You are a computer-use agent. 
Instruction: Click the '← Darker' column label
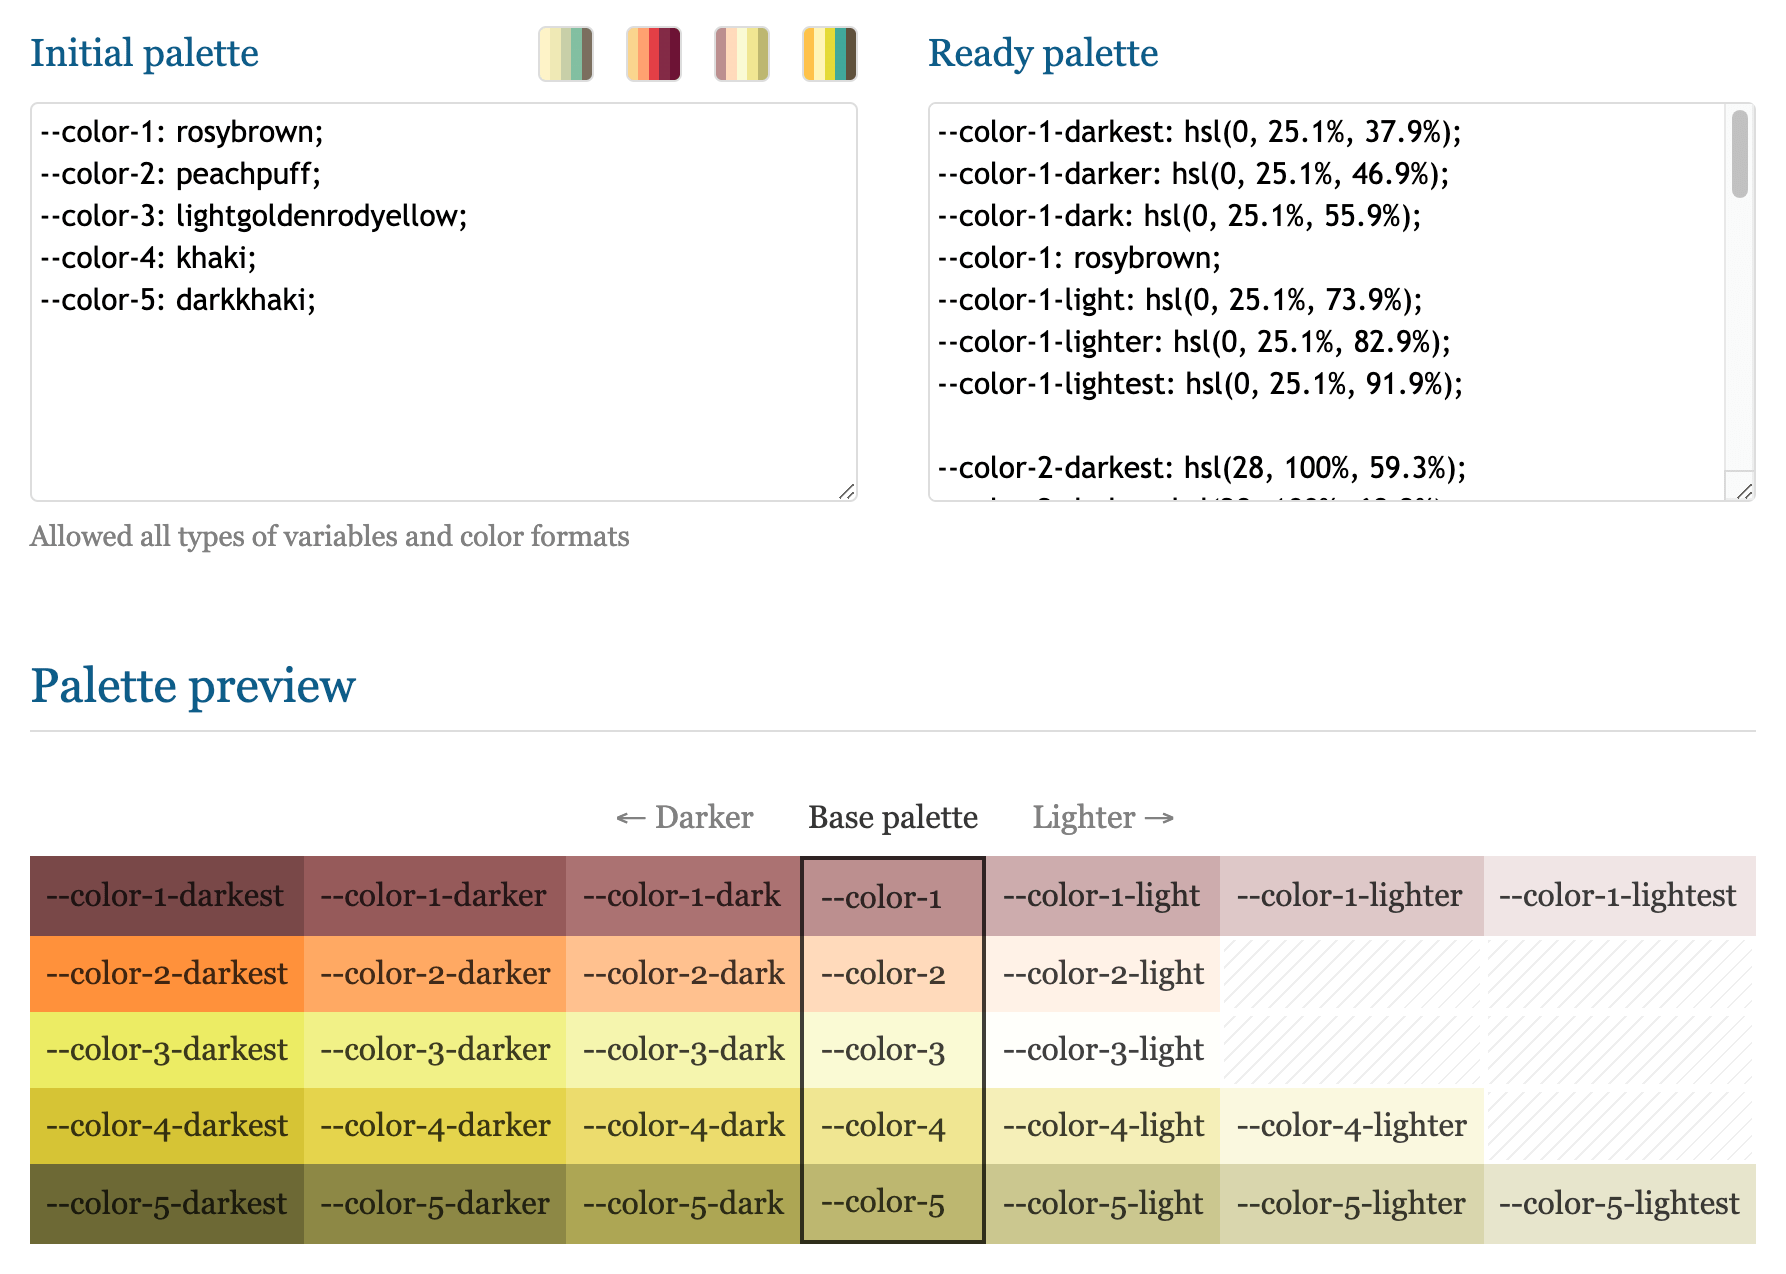(684, 817)
